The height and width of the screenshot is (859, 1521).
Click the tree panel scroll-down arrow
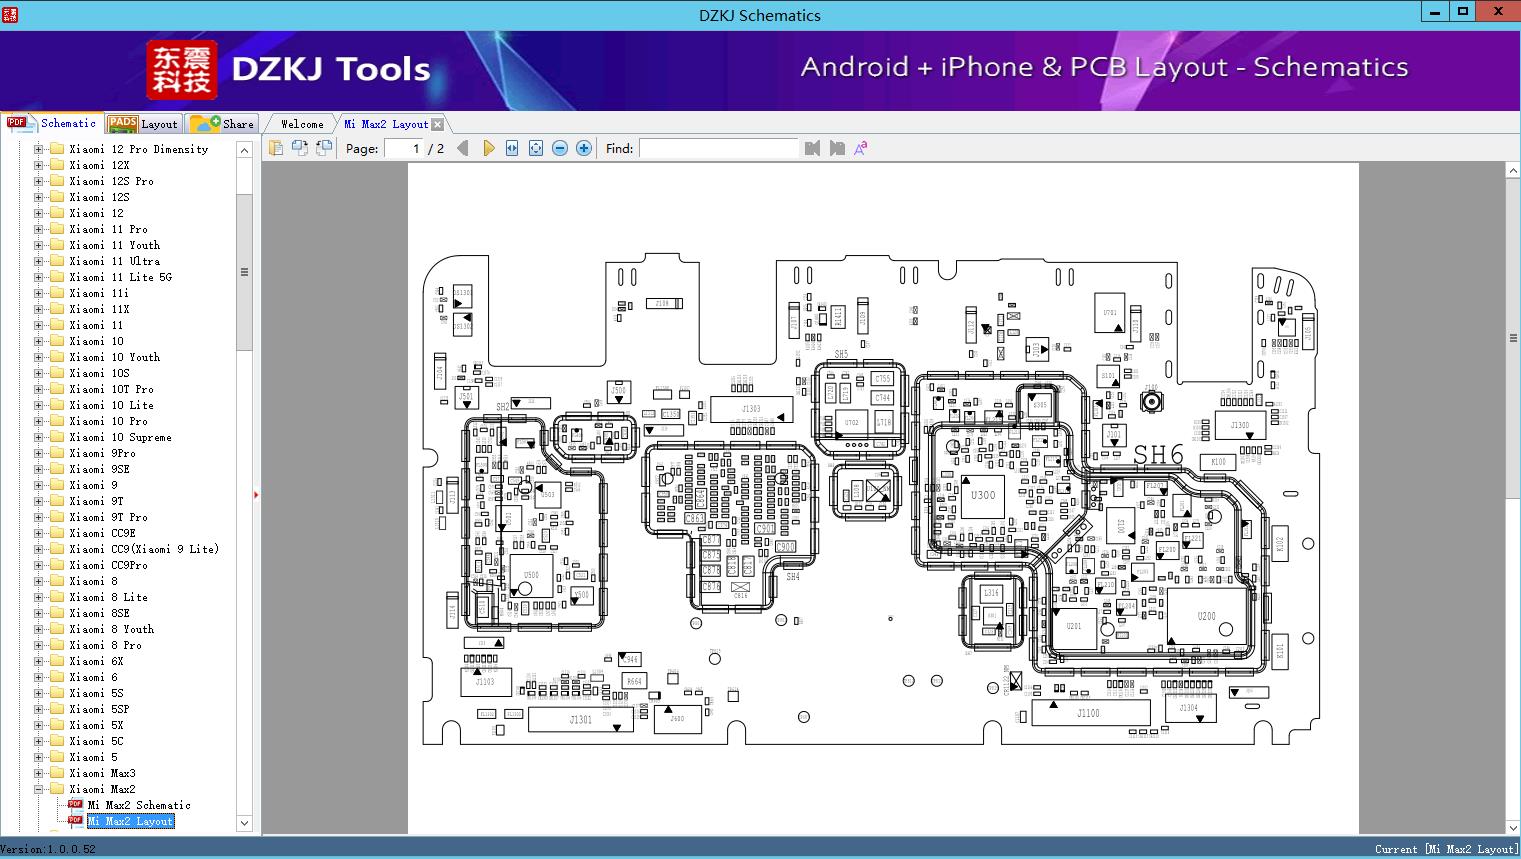(244, 823)
